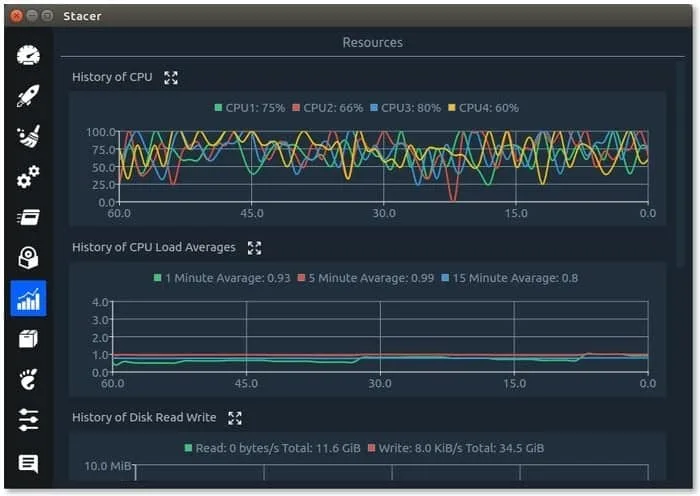Image resolution: width=700 pixels, height=496 pixels.
Task: Open Feedback speech-bubble icon
Action: click(x=28, y=463)
